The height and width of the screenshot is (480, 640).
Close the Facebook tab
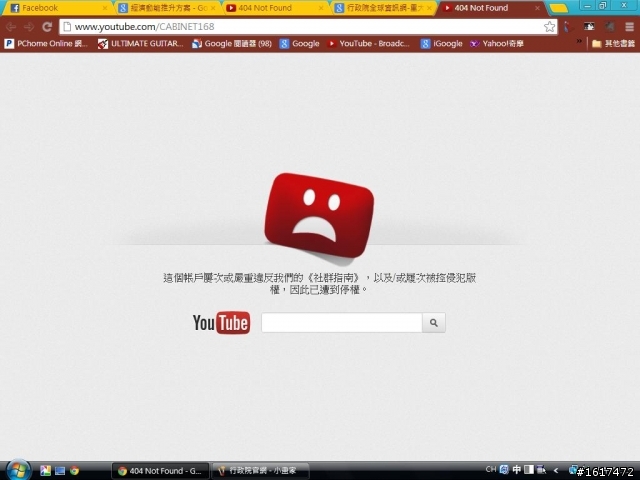pos(105,8)
